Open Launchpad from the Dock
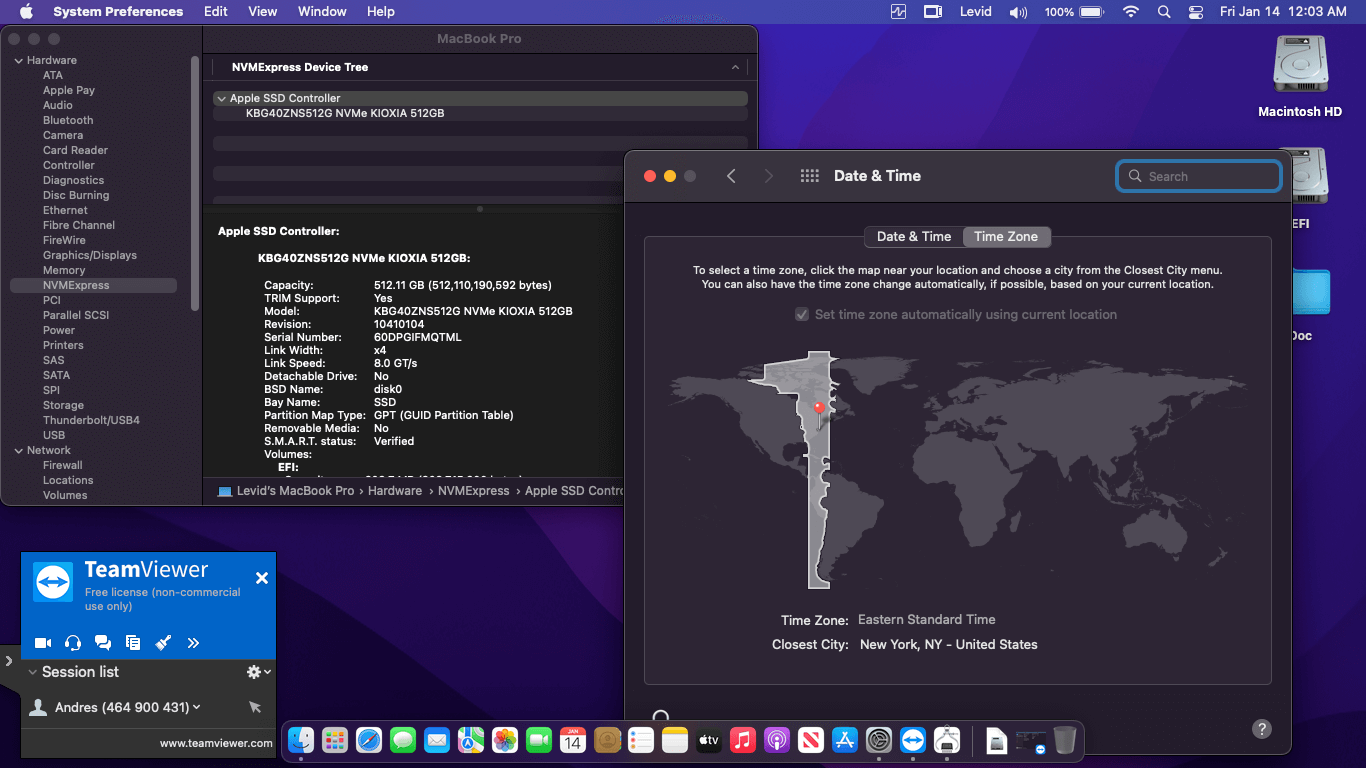The width and height of the screenshot is (1366, 768). [335, 740]
